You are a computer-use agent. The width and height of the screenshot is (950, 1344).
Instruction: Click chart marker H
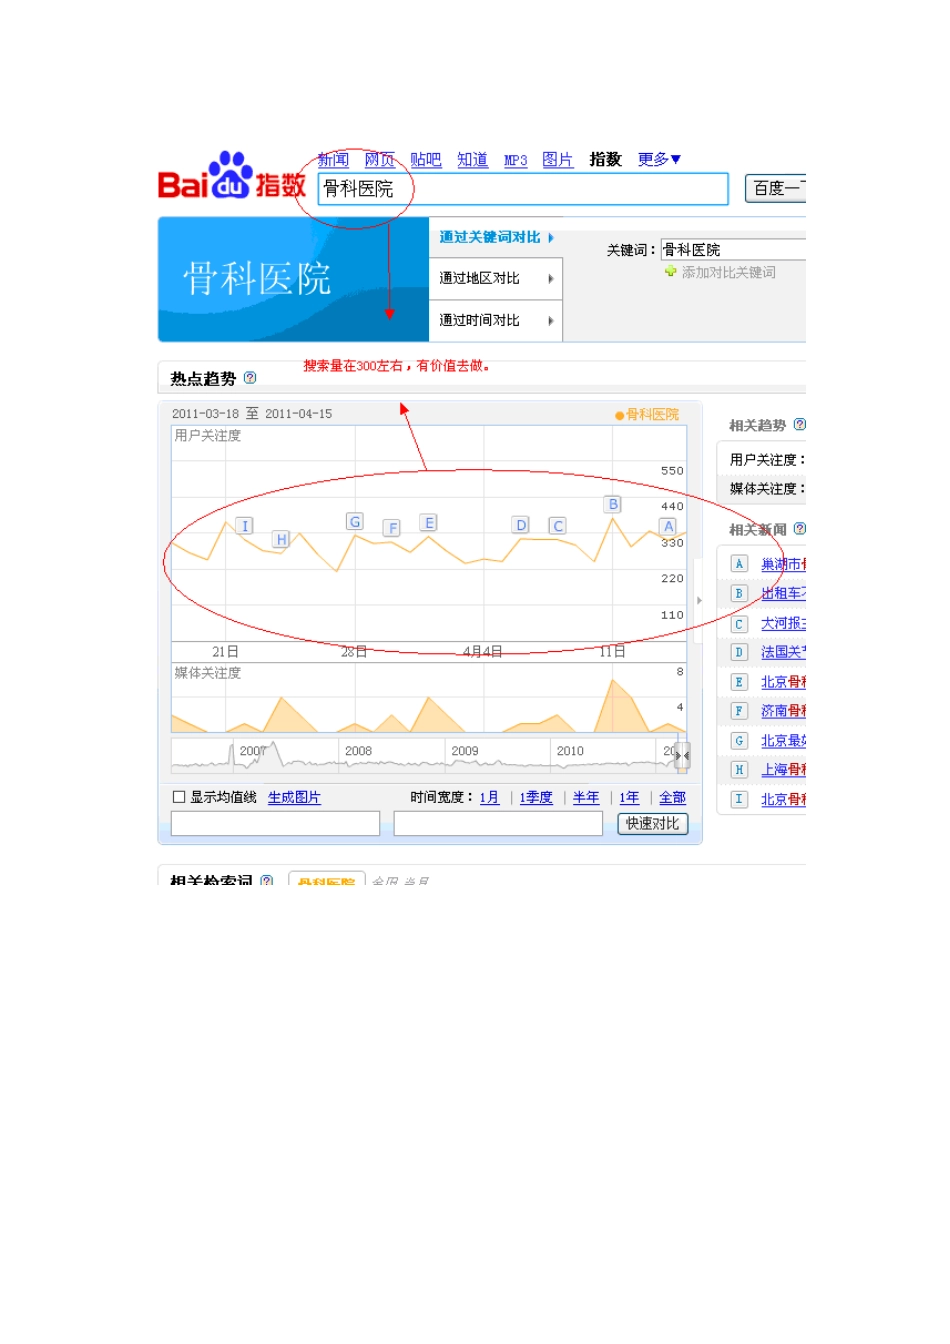(x=281, y=539)
